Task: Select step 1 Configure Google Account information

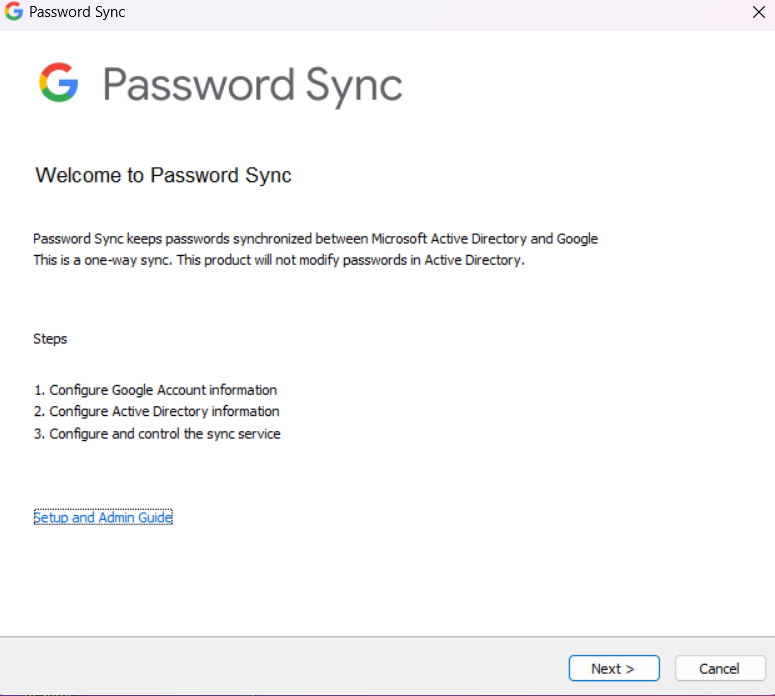Action: (x=155, y=390)
